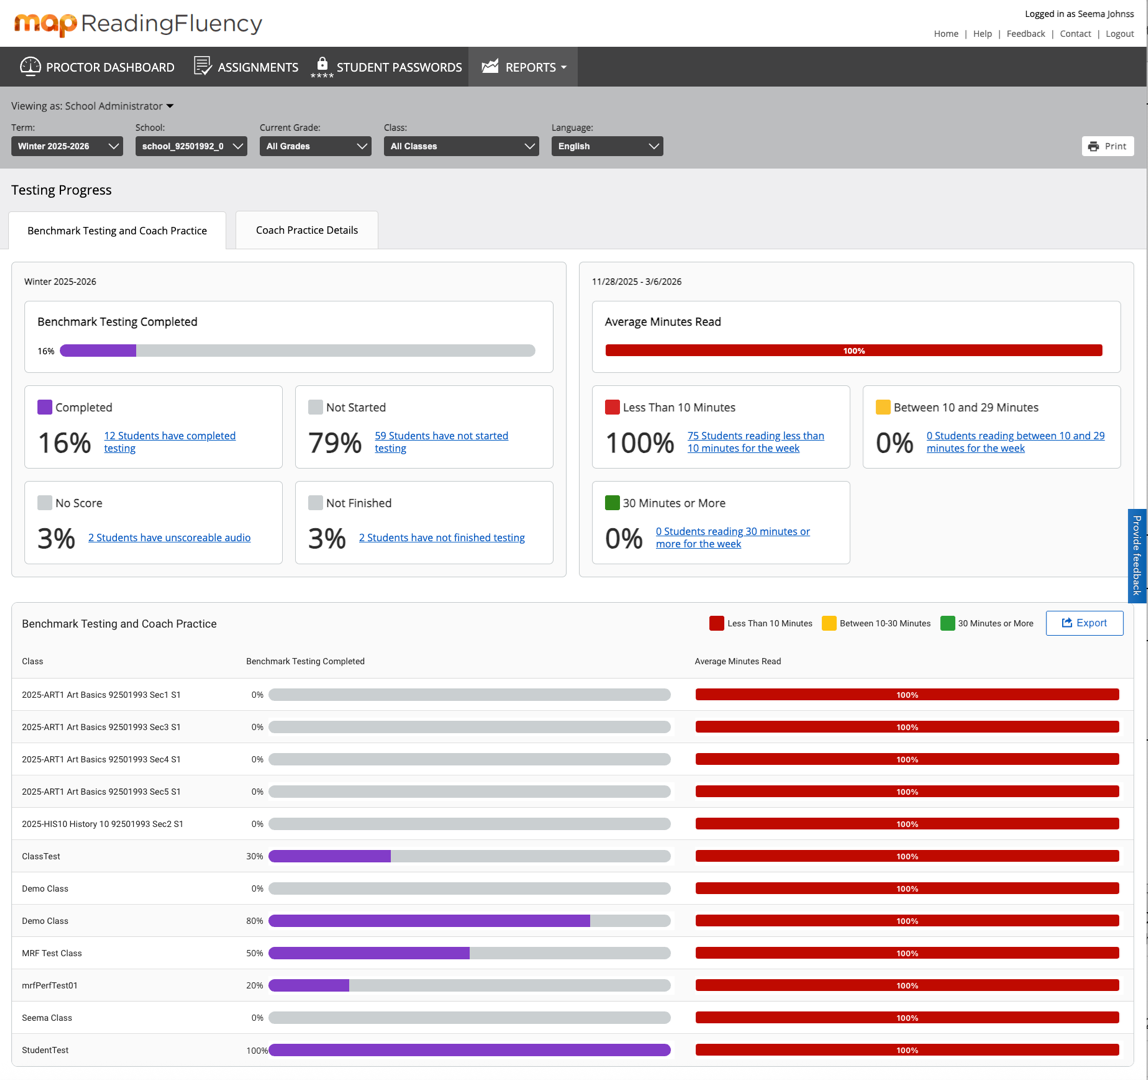Click Logout in the top right

pos(1119,34)
